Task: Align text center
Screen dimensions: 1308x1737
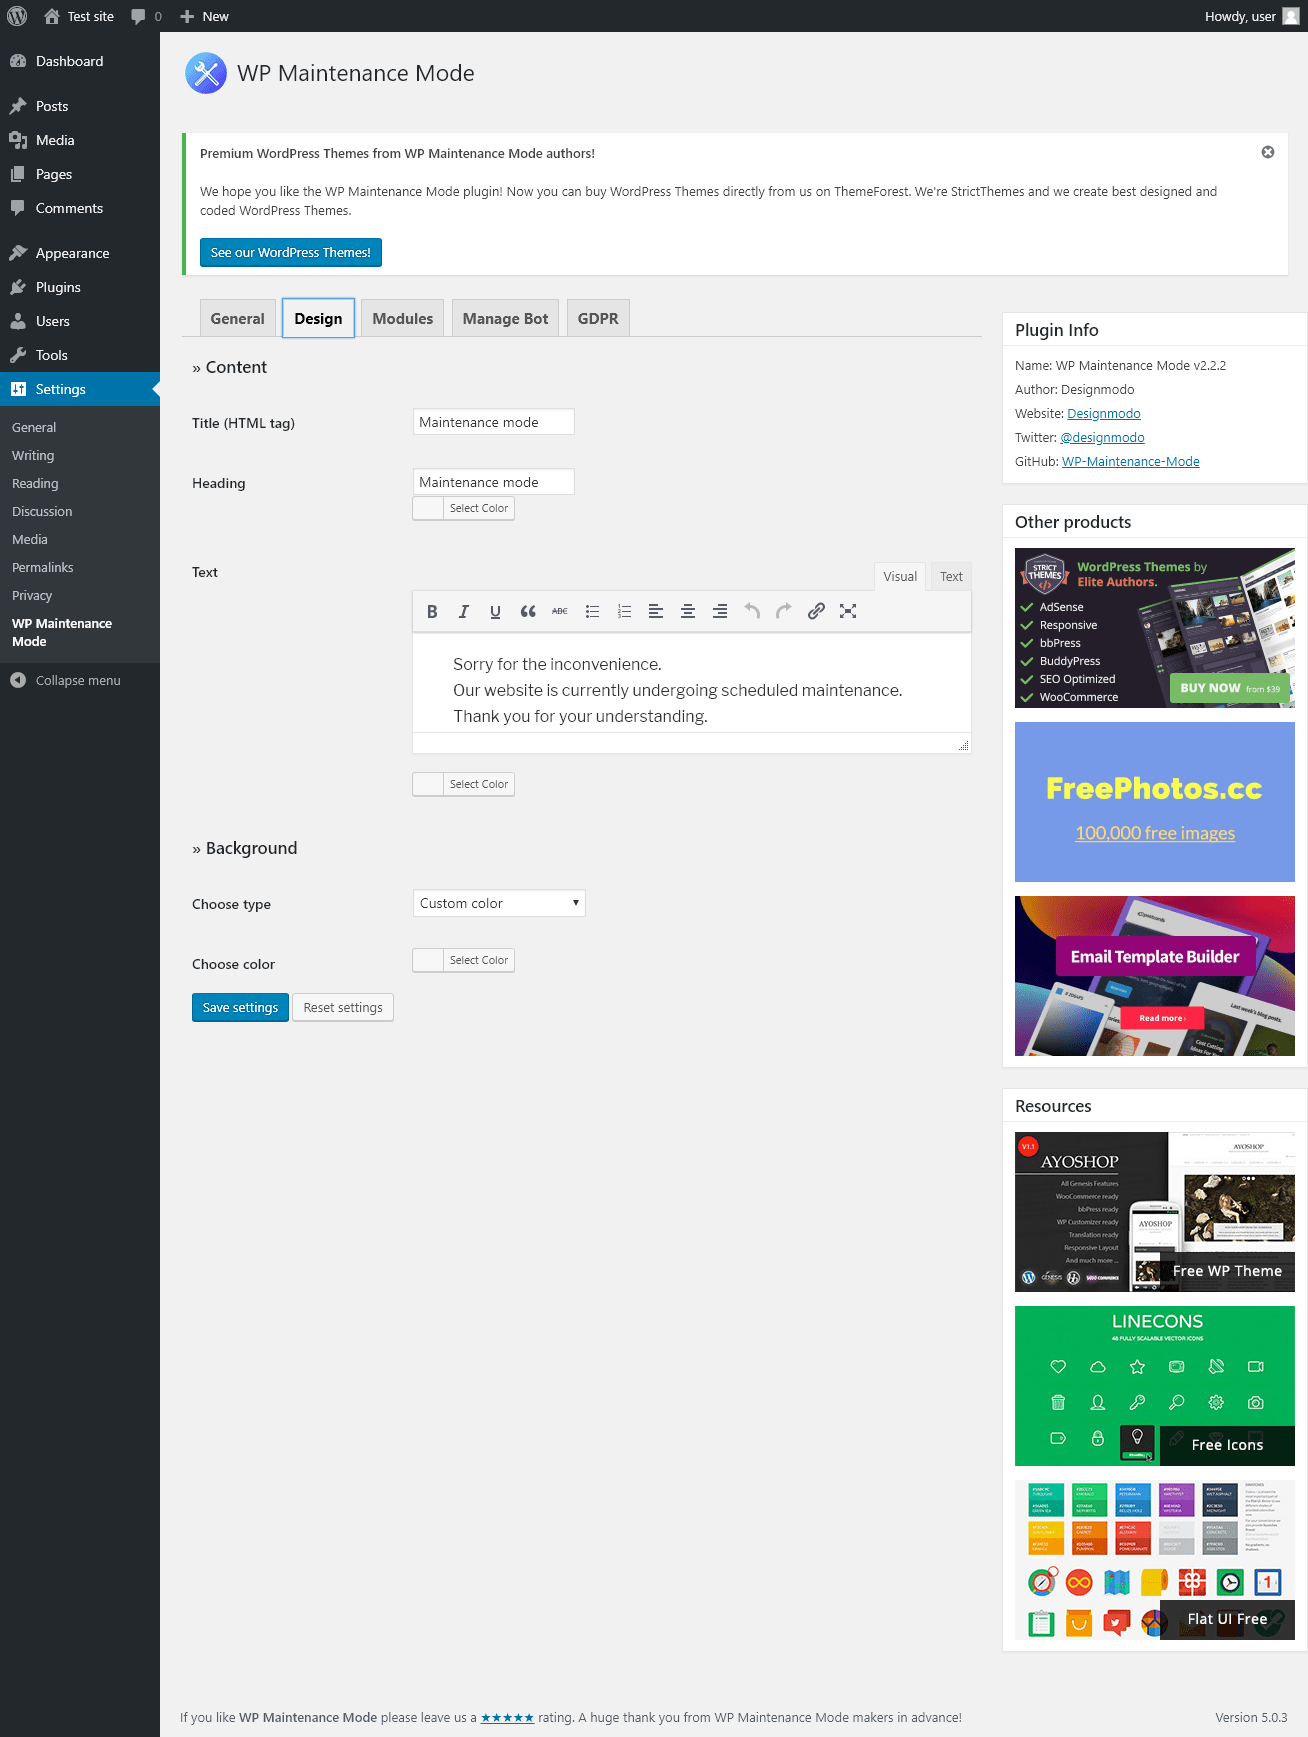Action: [x=688, y=611]
